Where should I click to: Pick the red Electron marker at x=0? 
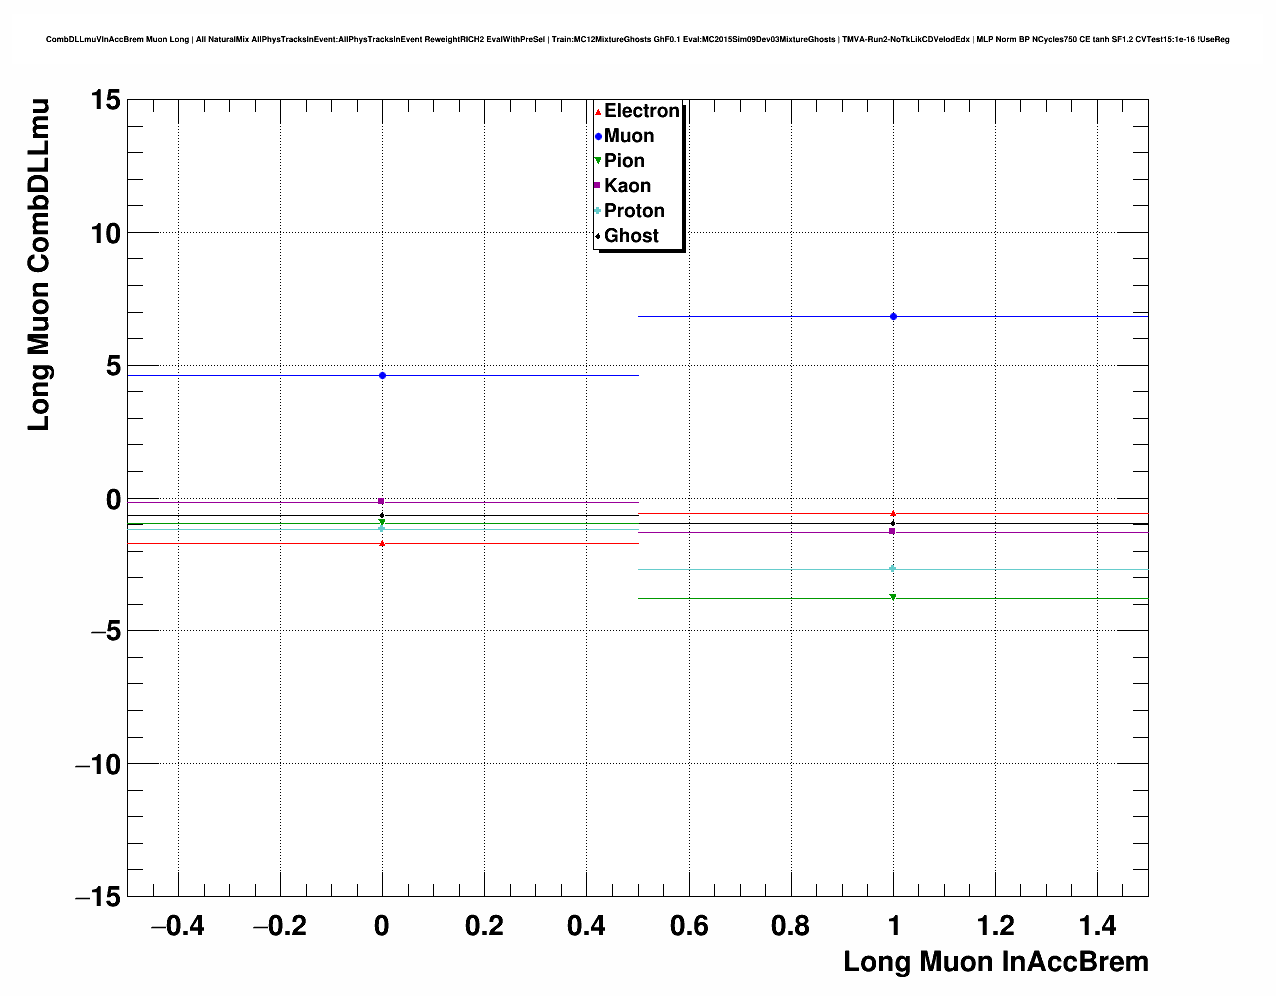pyautogui.click(x=382, y=543)
